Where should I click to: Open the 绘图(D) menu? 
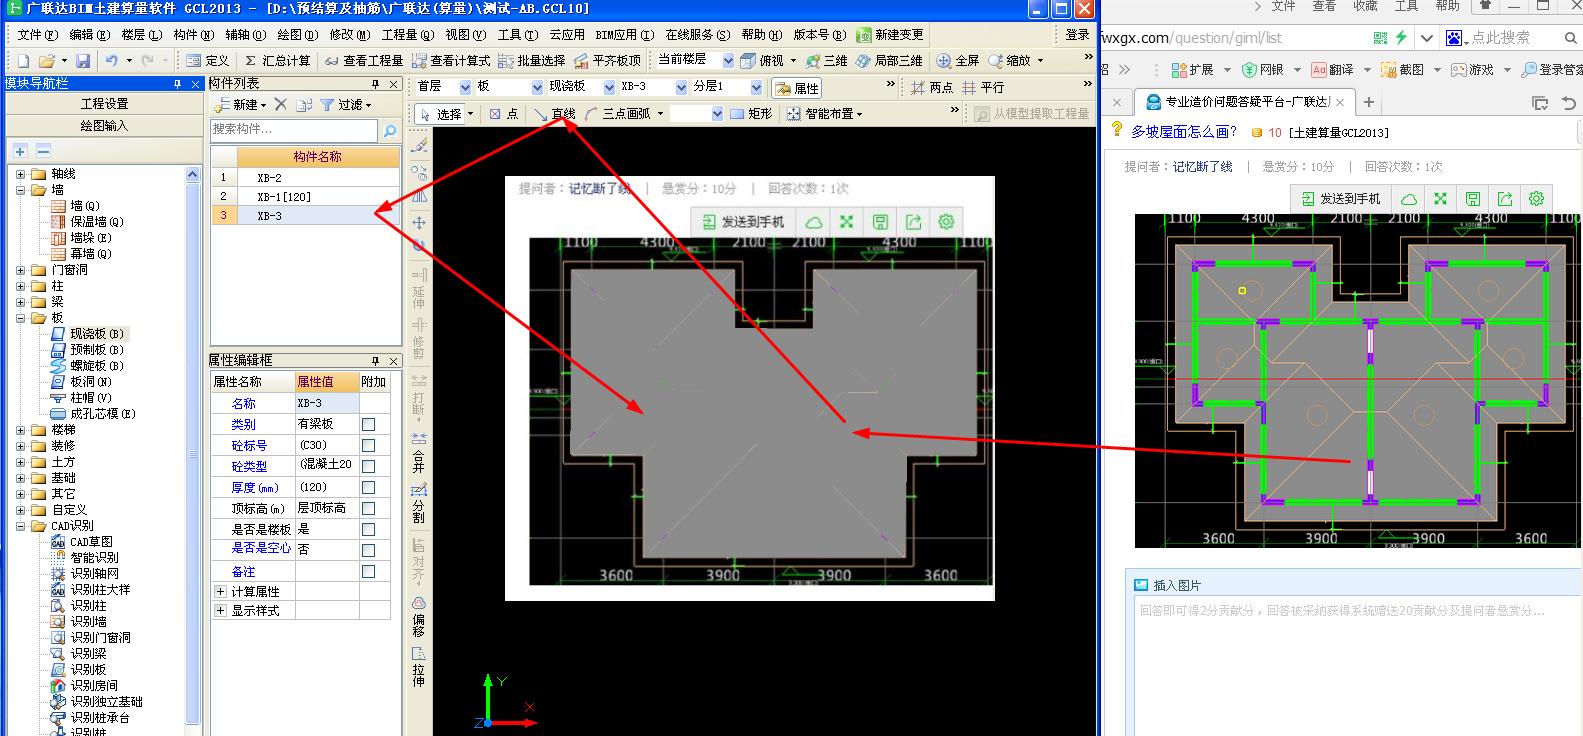click(x=297, y=35)
